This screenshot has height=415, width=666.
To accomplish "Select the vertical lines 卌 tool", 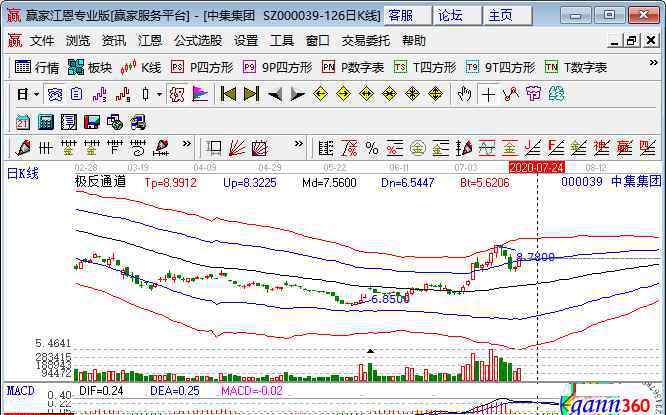I will click(45, 148).
